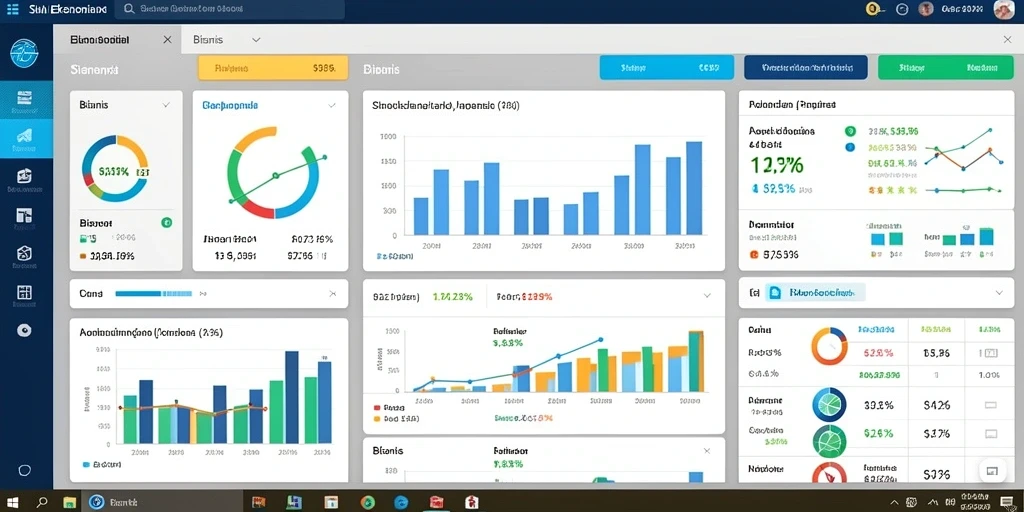Click the dark navy button in header row
Screen dimensions: 1024x512
806,67
